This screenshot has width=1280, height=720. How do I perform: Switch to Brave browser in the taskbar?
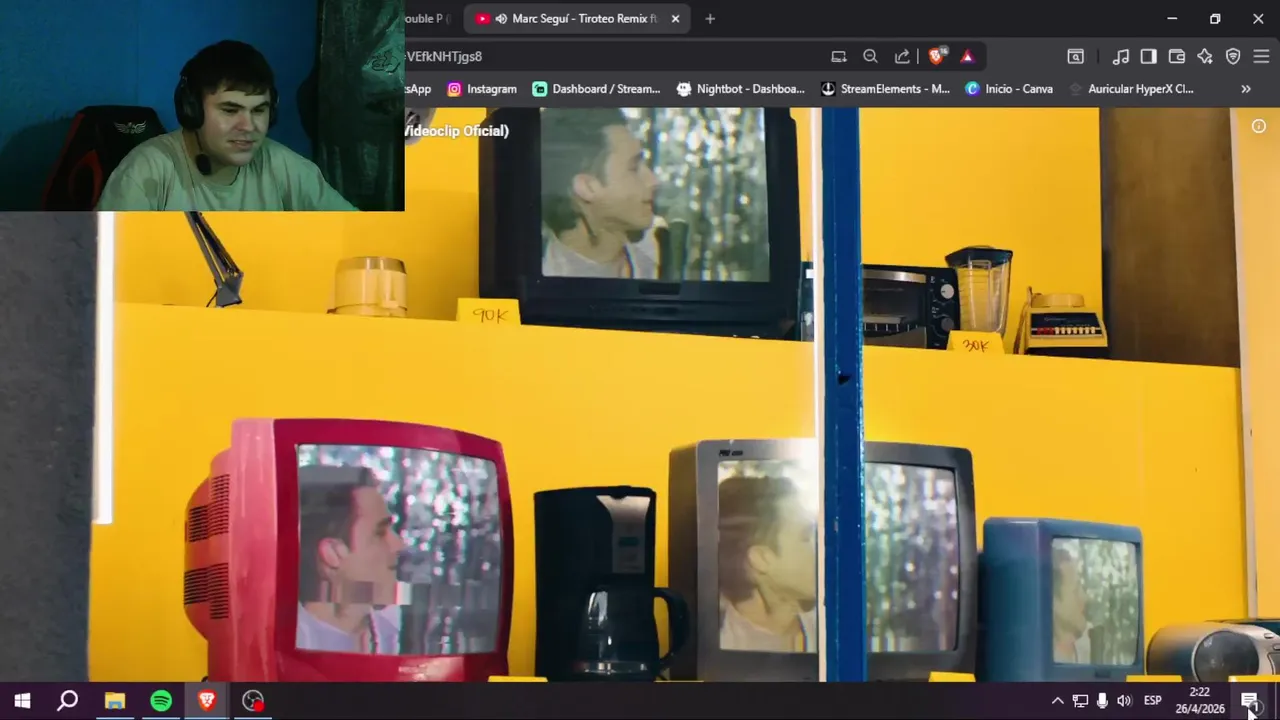tap(207, 701)
